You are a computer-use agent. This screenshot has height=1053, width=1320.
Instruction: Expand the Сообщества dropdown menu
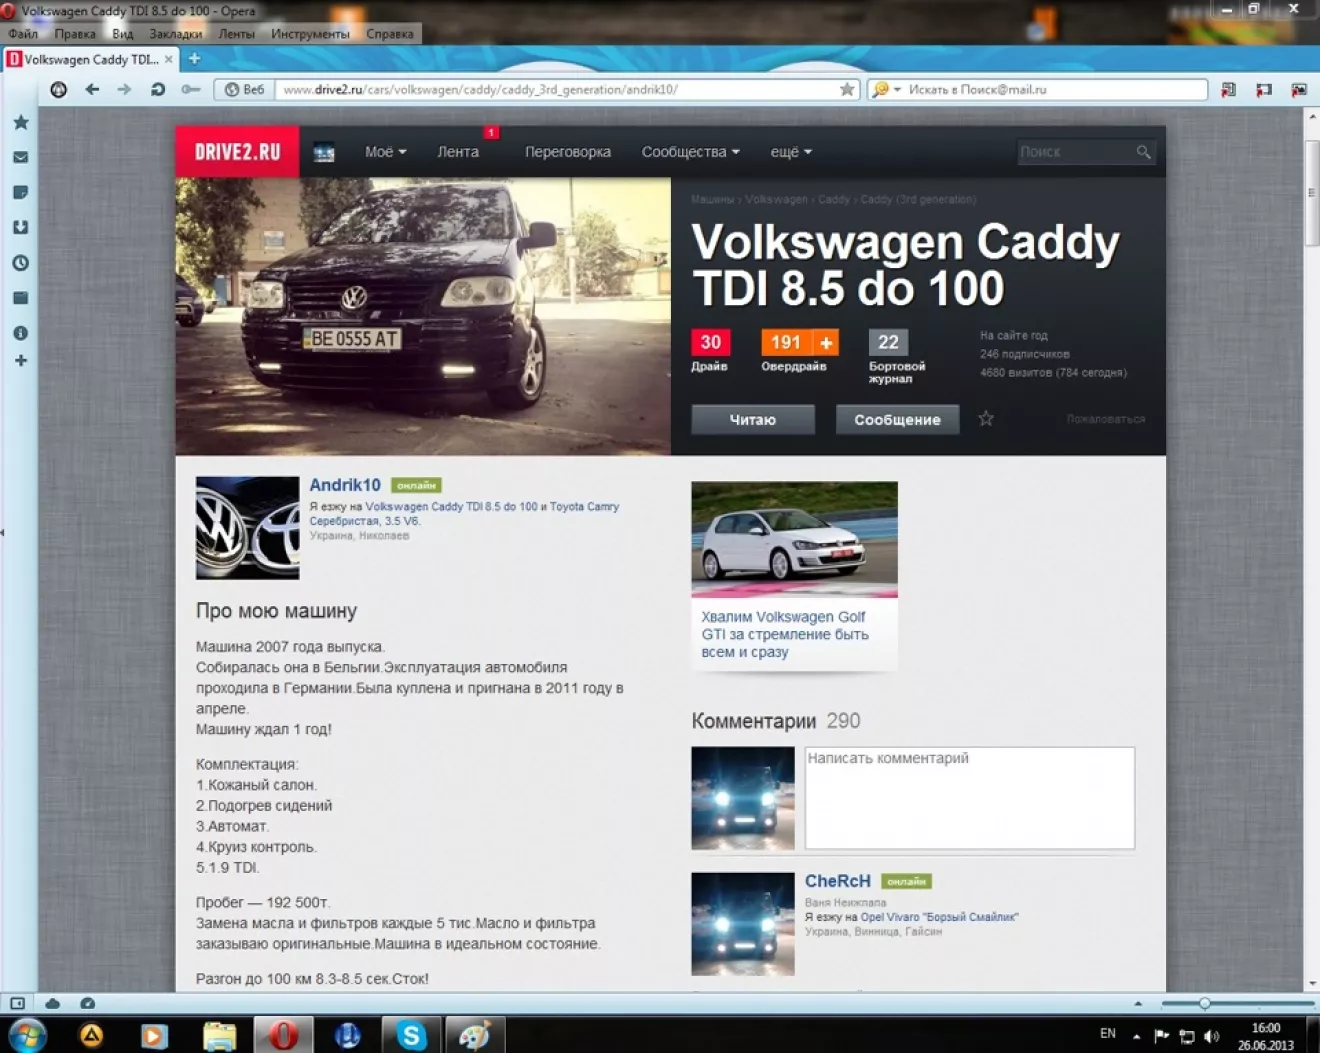[691, 152]
